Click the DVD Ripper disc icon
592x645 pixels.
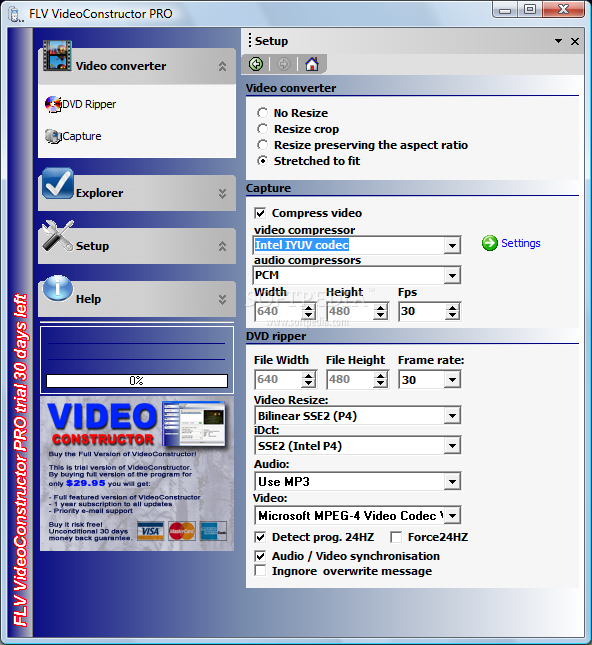coord(53,104)
